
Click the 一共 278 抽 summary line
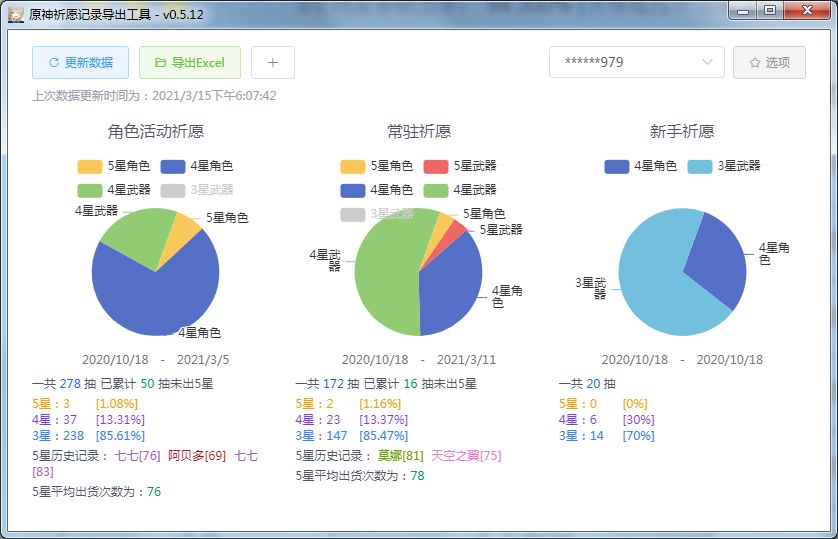coord(122,384)
